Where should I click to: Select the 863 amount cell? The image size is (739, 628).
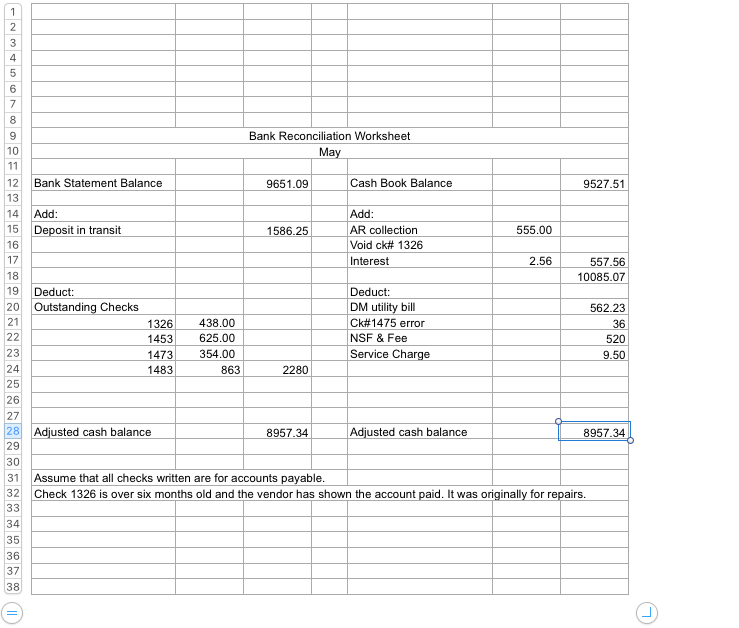point(209,369)
